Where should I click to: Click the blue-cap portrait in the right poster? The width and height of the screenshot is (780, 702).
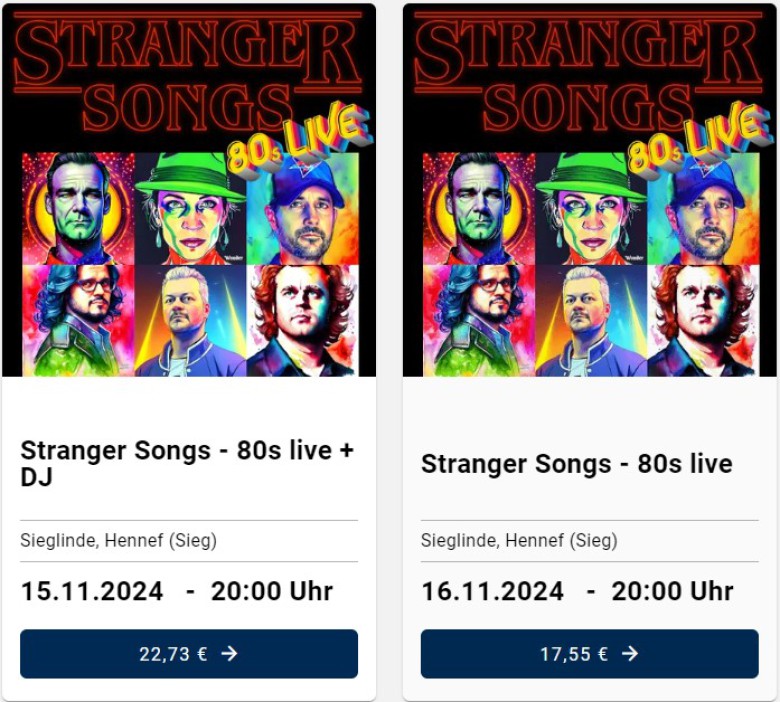(703, 208)
